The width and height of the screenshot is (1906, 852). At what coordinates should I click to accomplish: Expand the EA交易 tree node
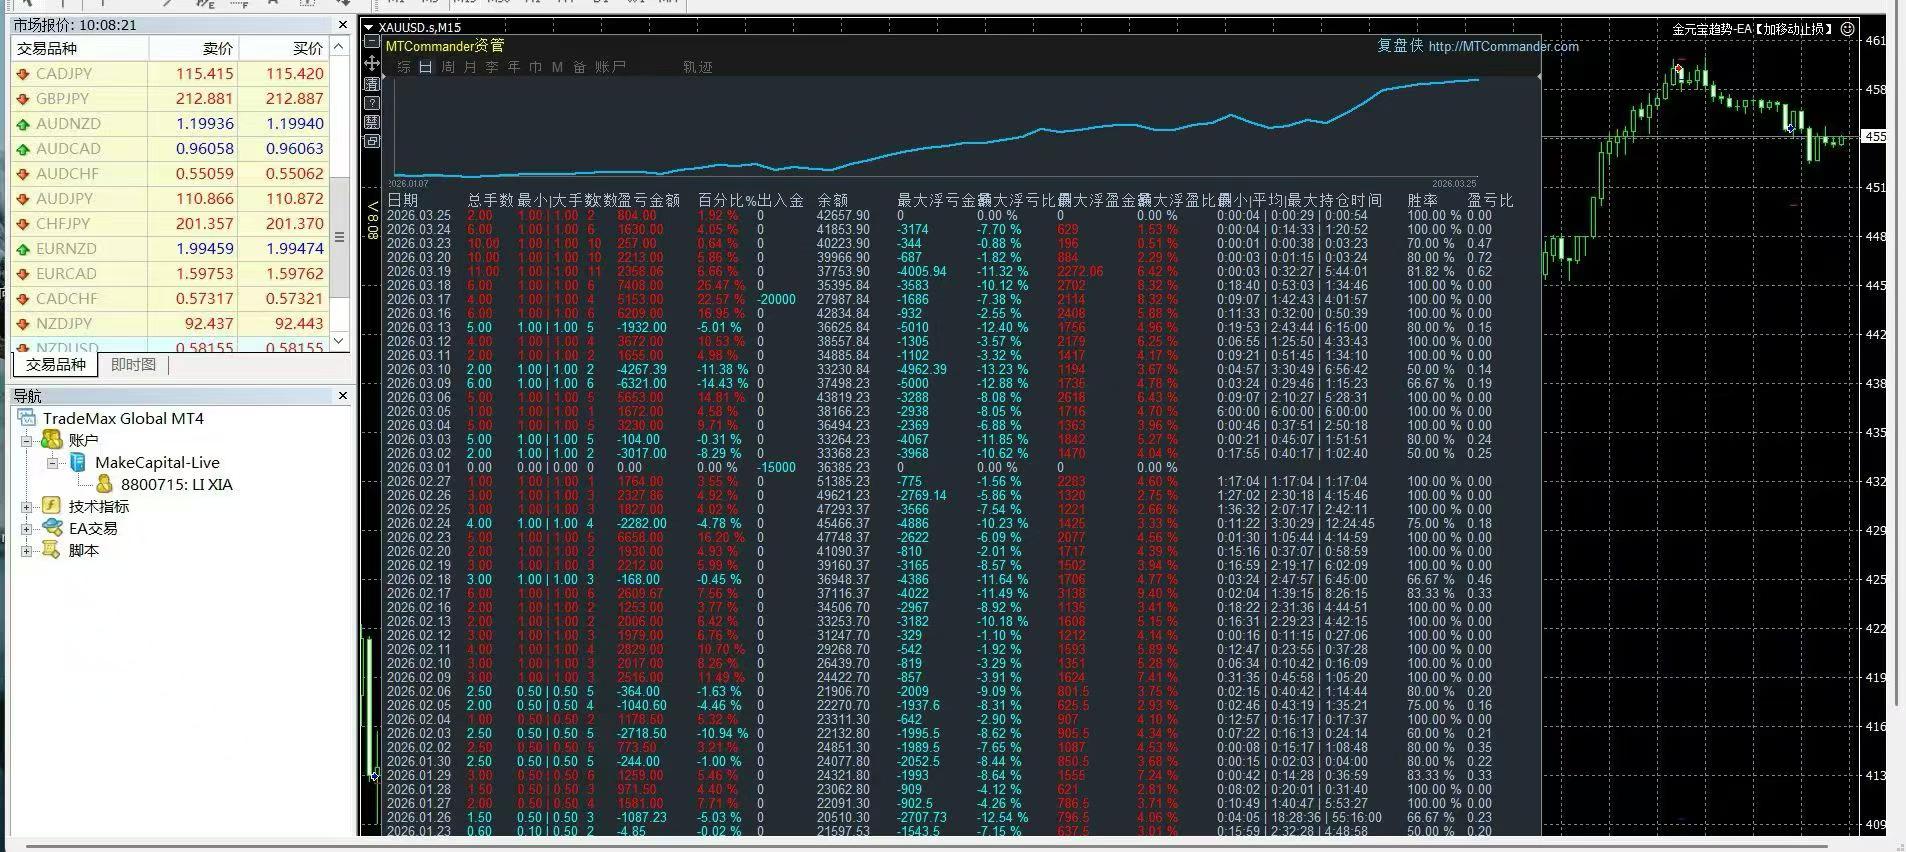[27, 528]
